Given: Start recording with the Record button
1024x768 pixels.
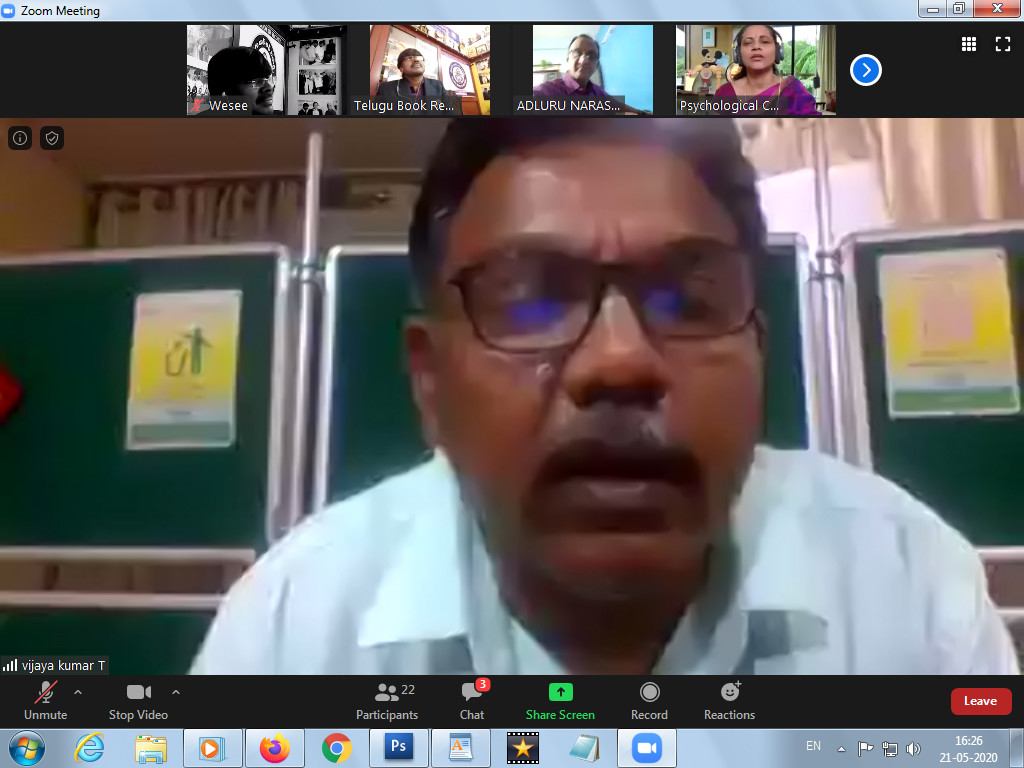Looking at the screenshot, I should (x=649, y=701).
